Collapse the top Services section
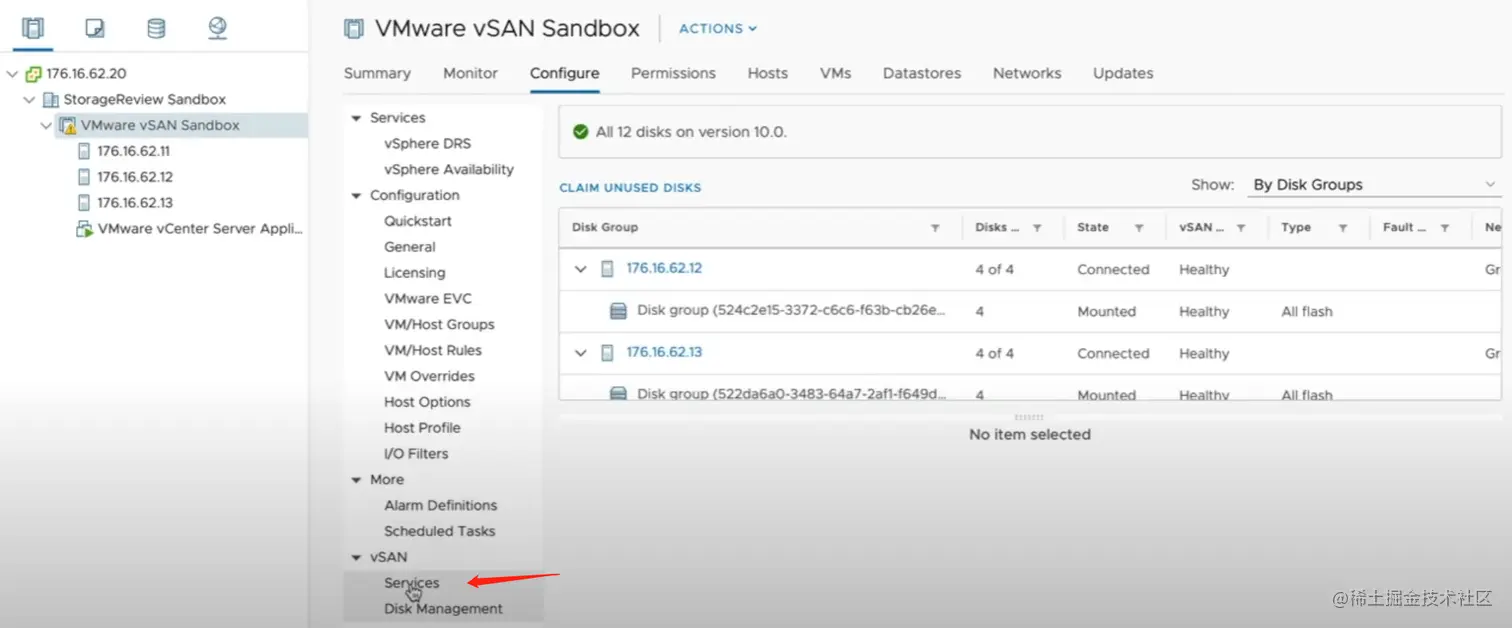The width and height of the screenshot is (1512, 628). click(x=356, y=118)
